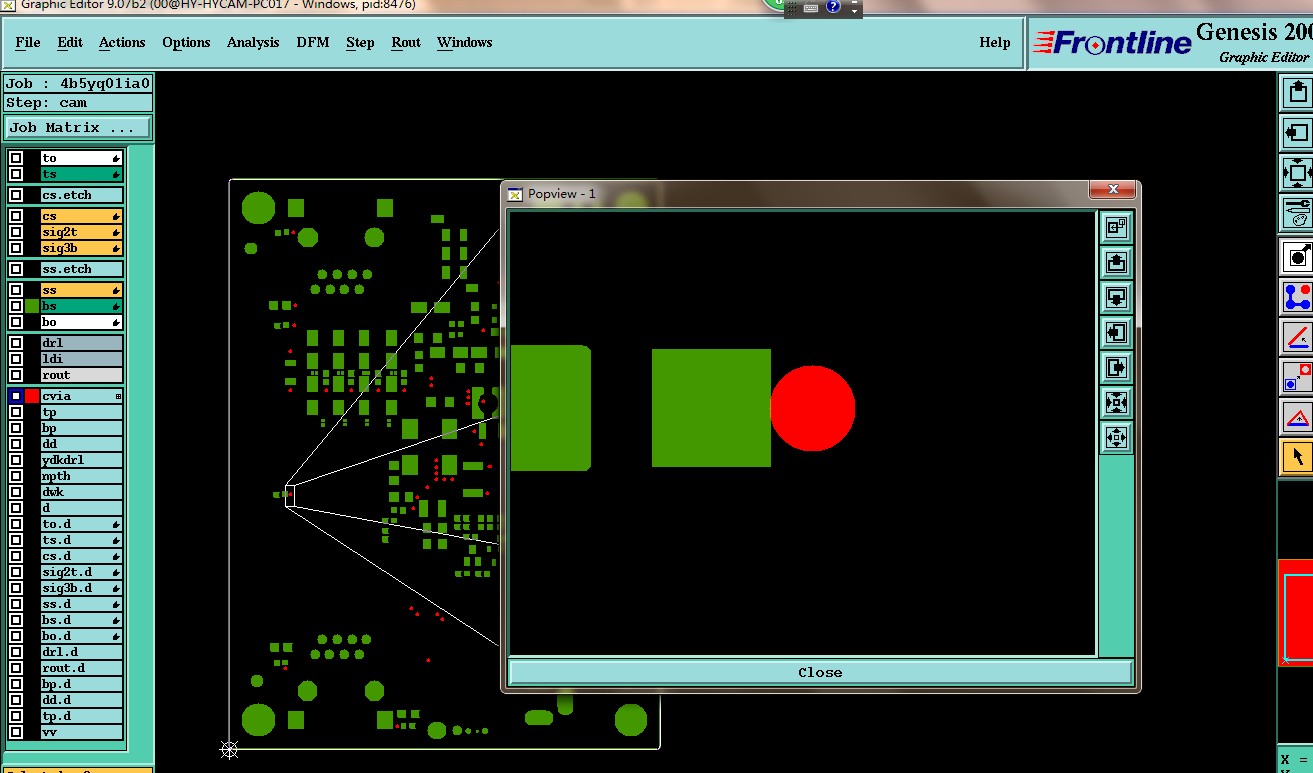Image resolution: width=1313 pixels, height=773 pixels.
Task: Open the Help menu
Action: tap(994, 42)
